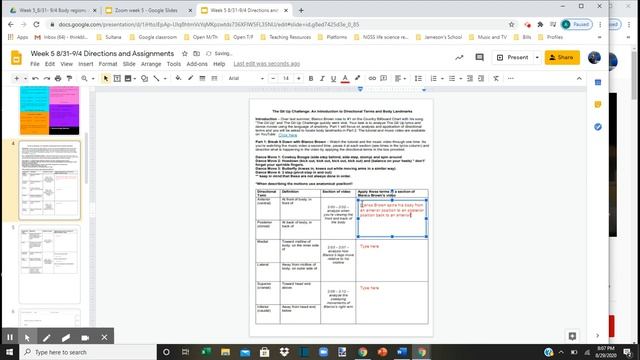Undo the last edit in toolbar

[36, 78]
